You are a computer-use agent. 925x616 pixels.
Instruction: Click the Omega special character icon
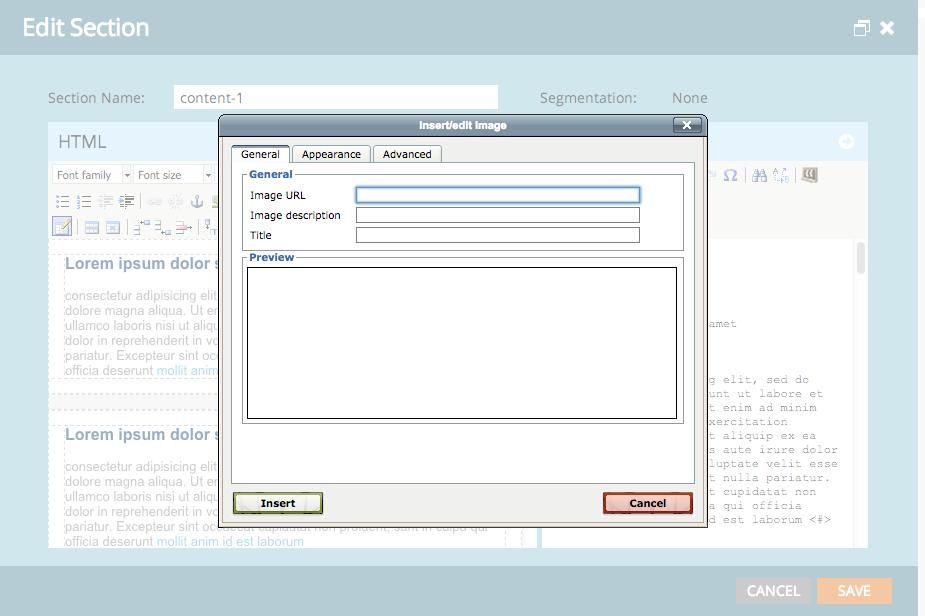(730, 175)
